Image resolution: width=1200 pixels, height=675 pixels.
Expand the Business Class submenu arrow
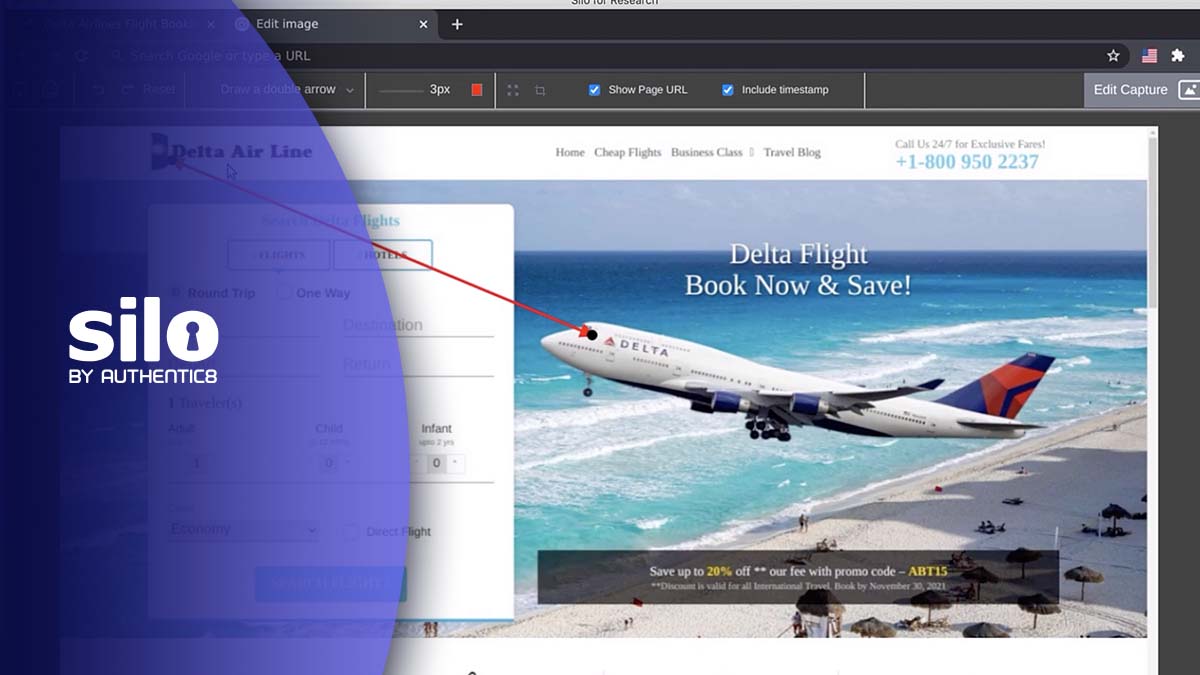pyautogui.click(x=752, y=153)
